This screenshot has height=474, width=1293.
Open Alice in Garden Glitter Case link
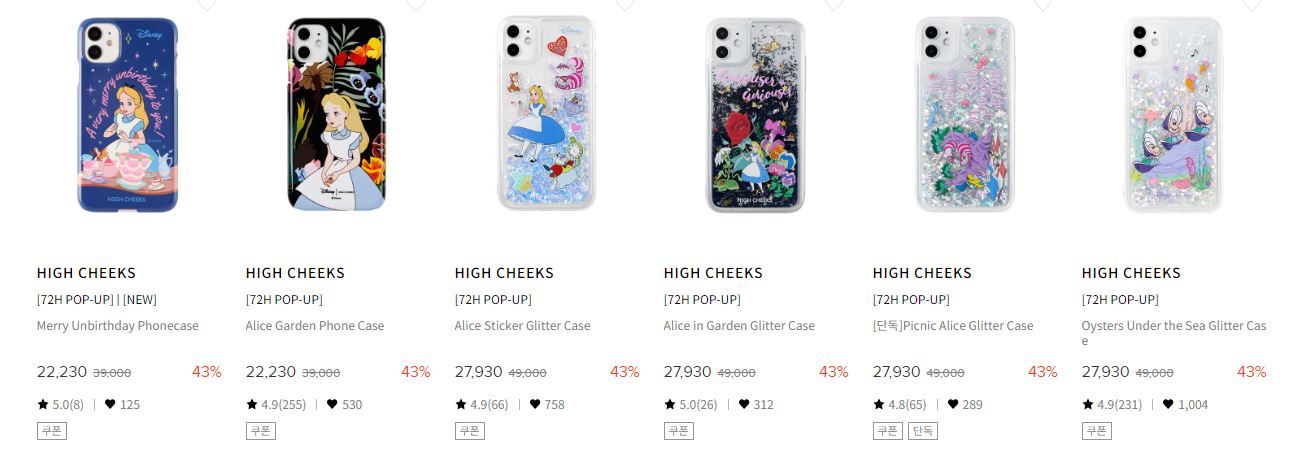[739, 326]
